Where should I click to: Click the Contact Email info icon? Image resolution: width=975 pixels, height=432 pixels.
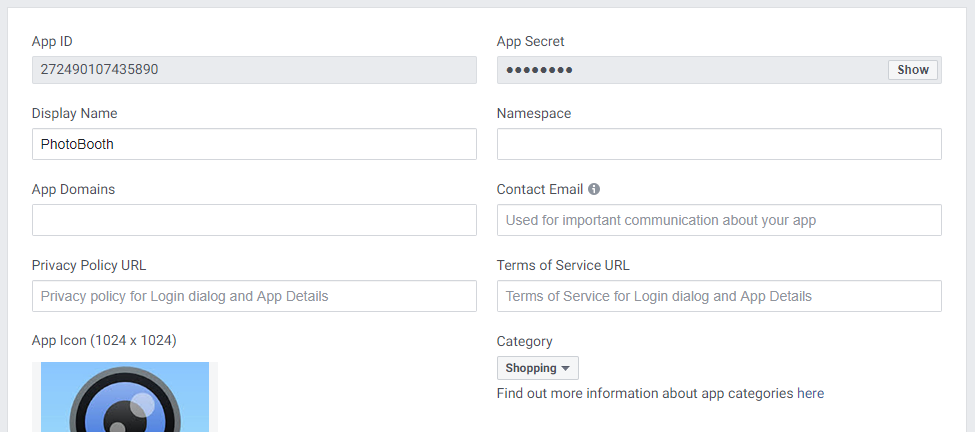click(594, 189)
